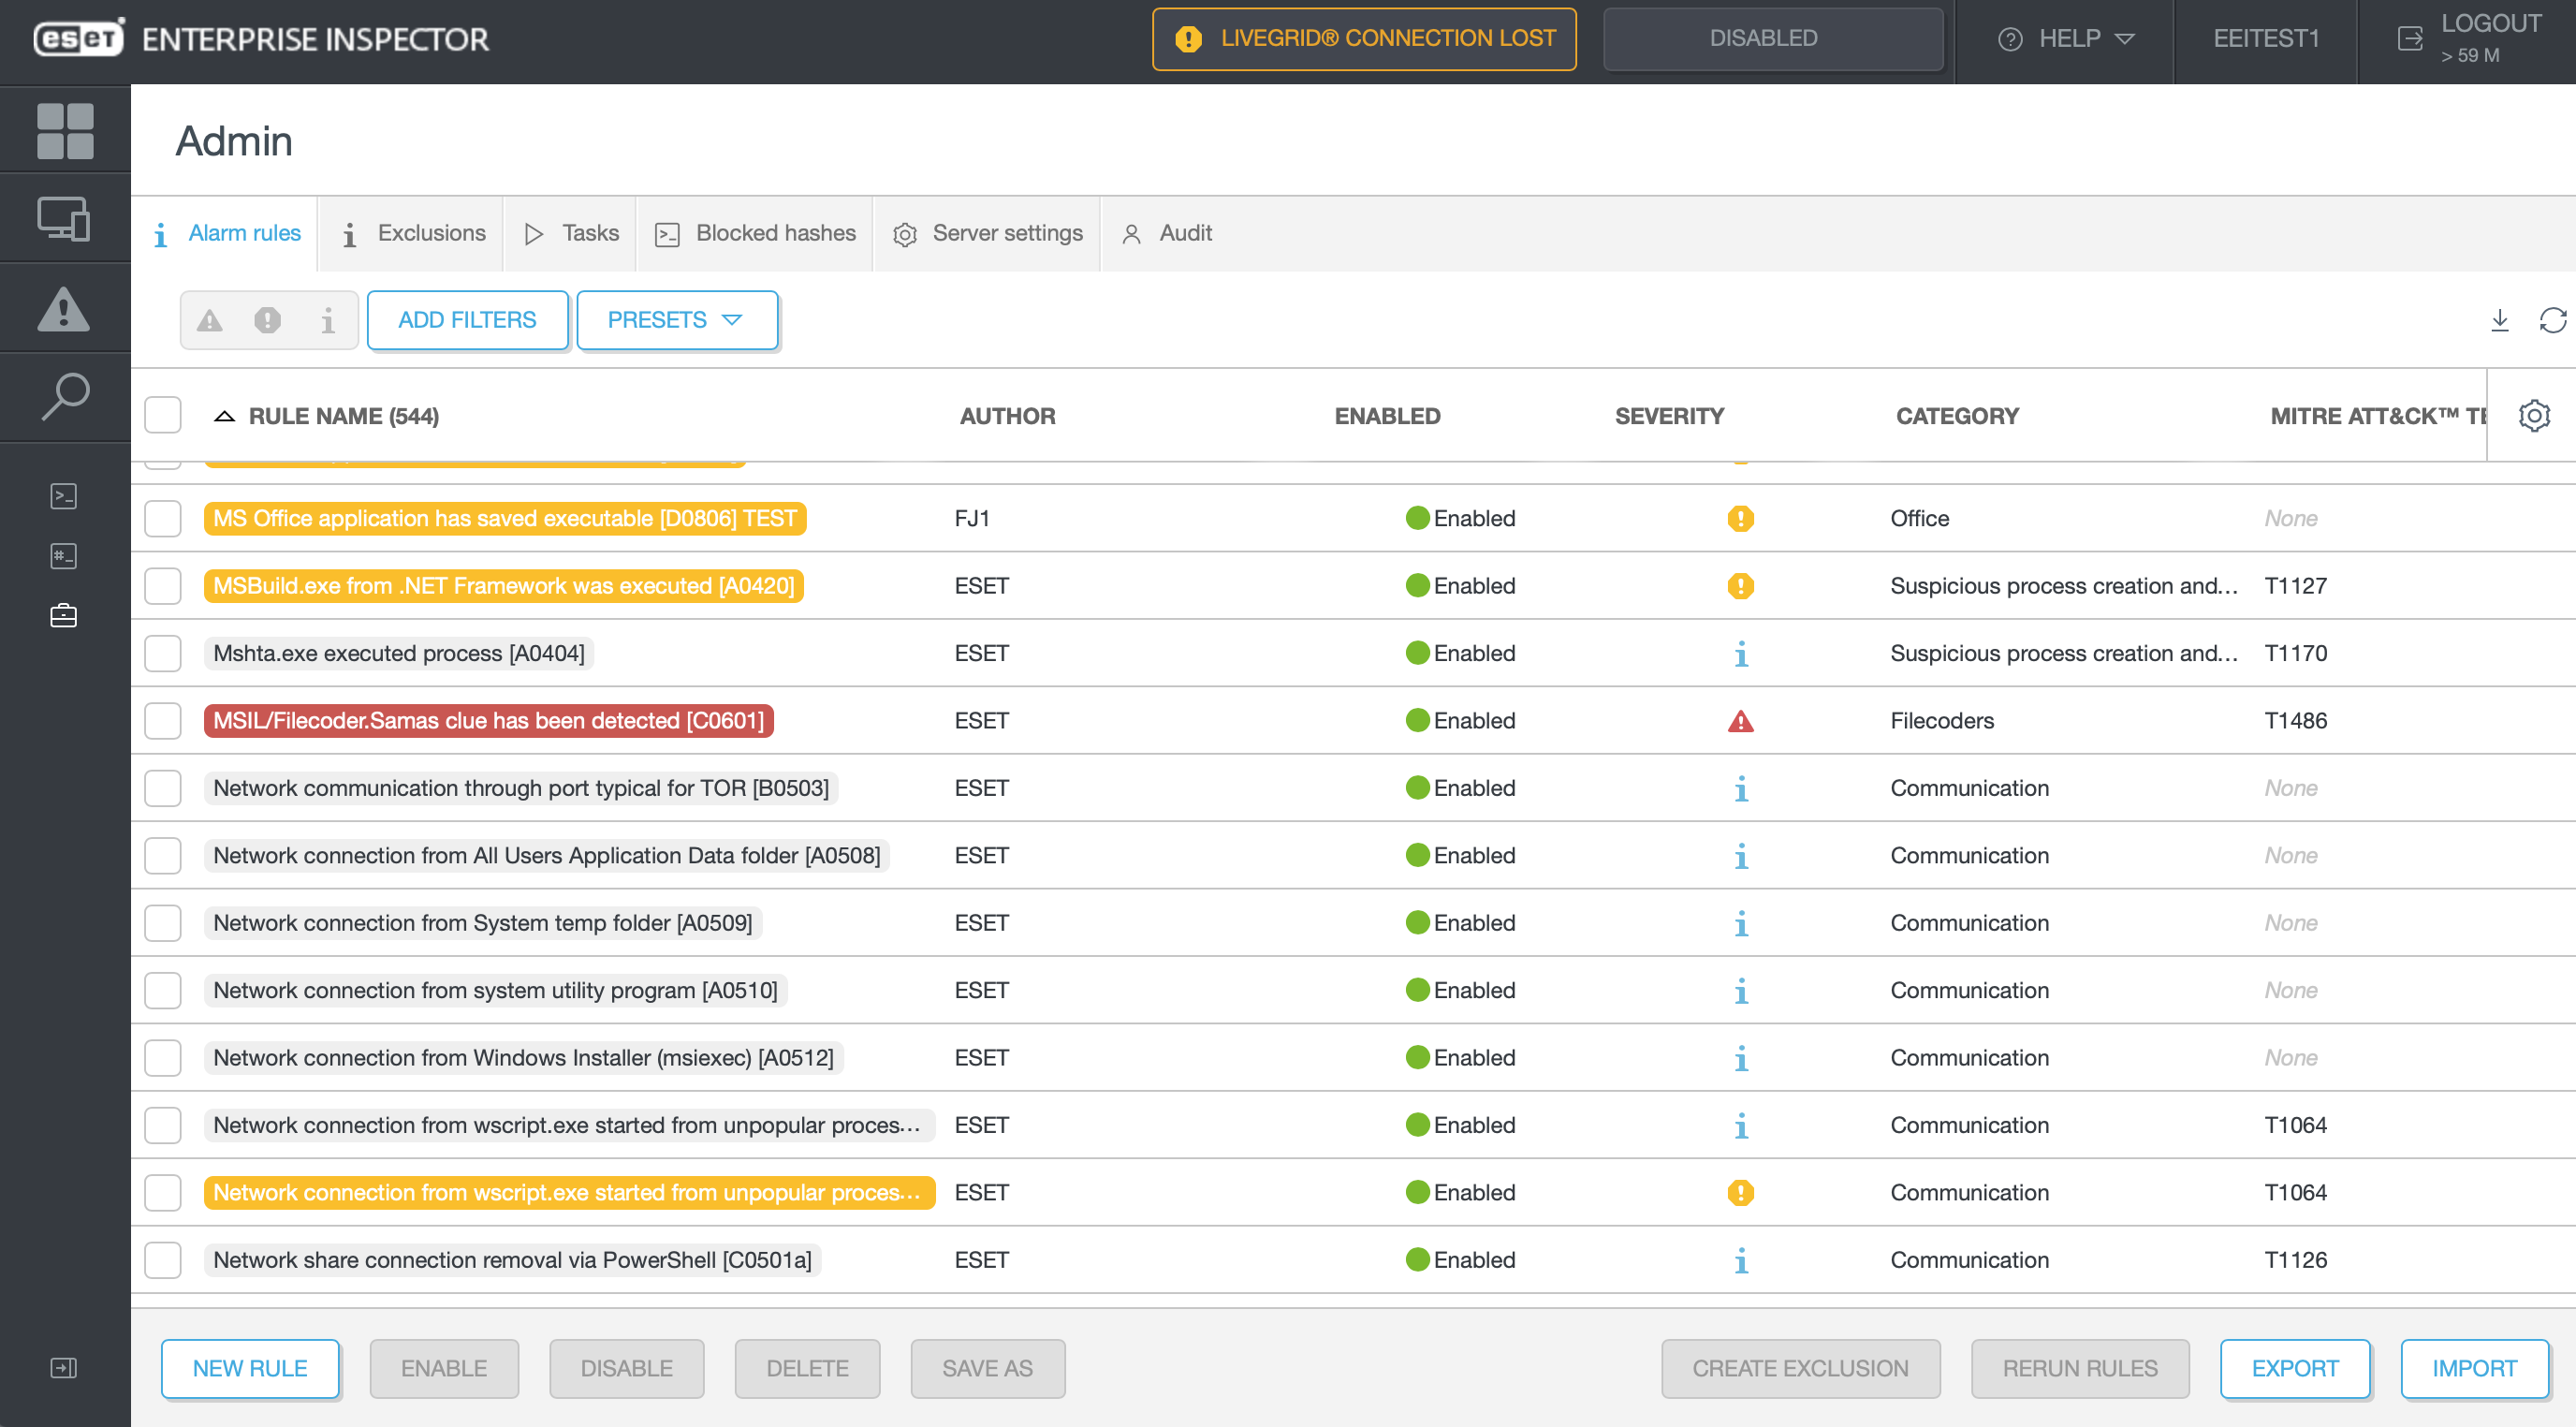Click the IMPORT button
Screen dimensions: 2576x1427
(x=2474, y=1368)
